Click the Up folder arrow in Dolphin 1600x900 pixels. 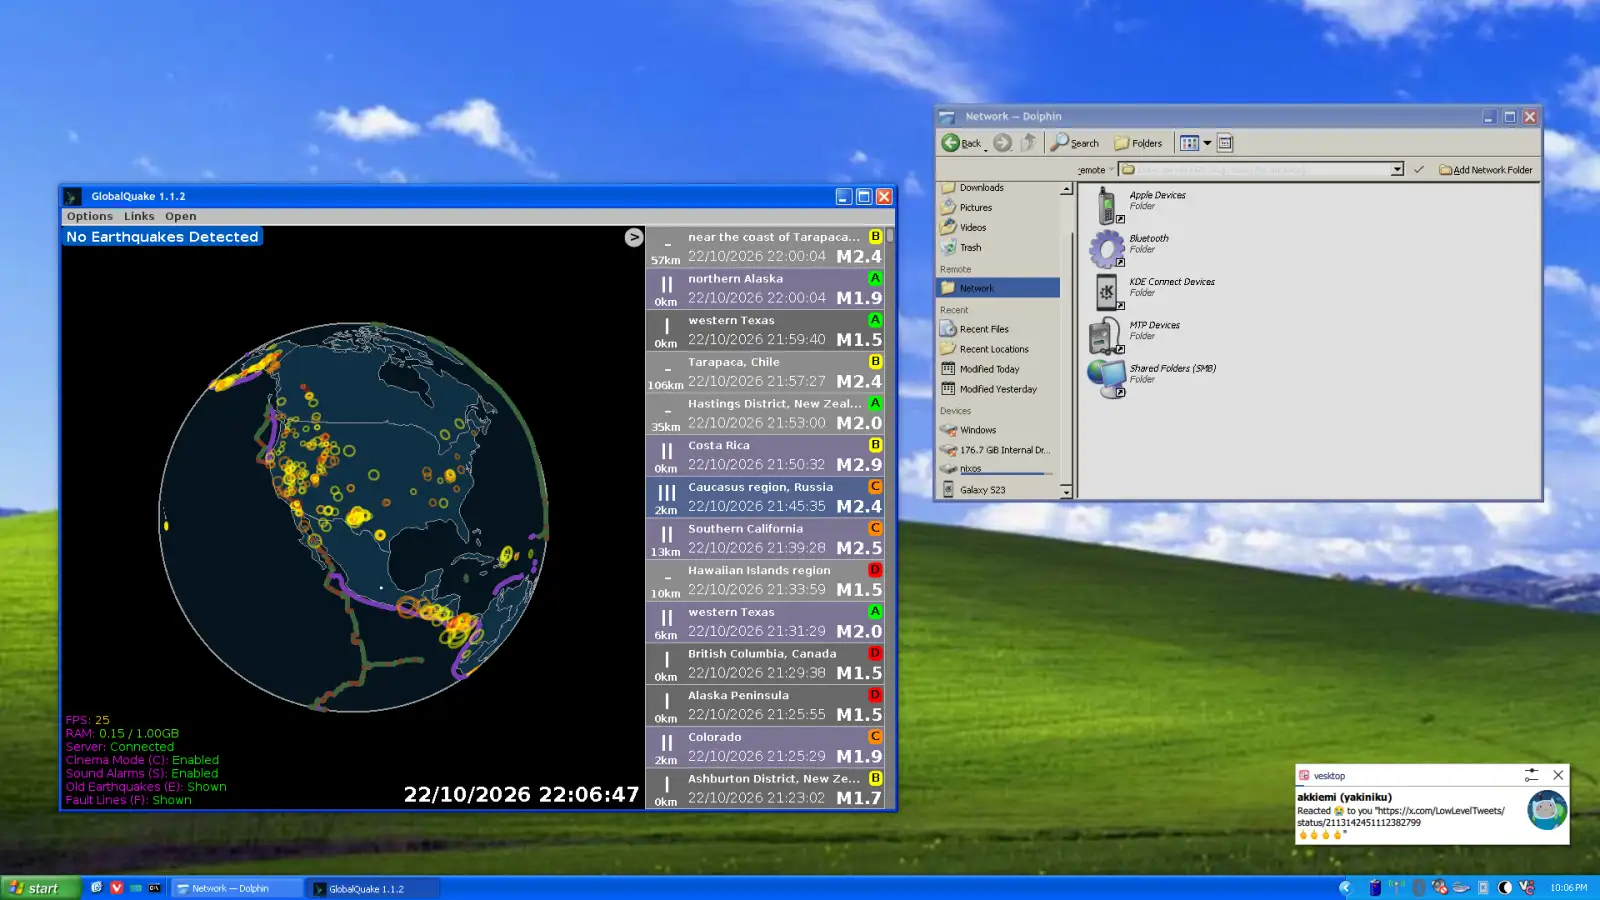[x=1028, y=143]
